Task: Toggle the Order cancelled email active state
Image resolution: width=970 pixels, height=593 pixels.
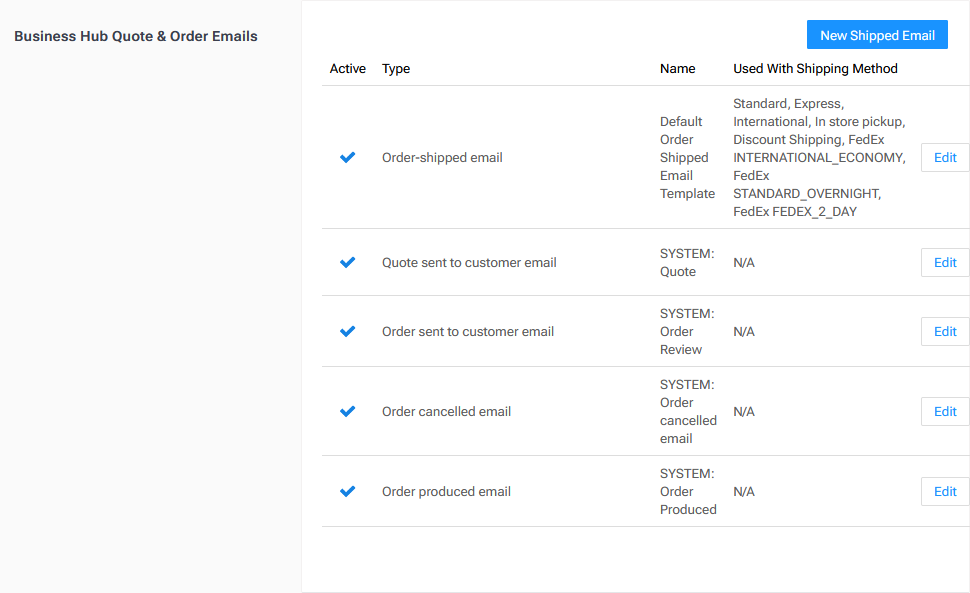Action: 348,411
